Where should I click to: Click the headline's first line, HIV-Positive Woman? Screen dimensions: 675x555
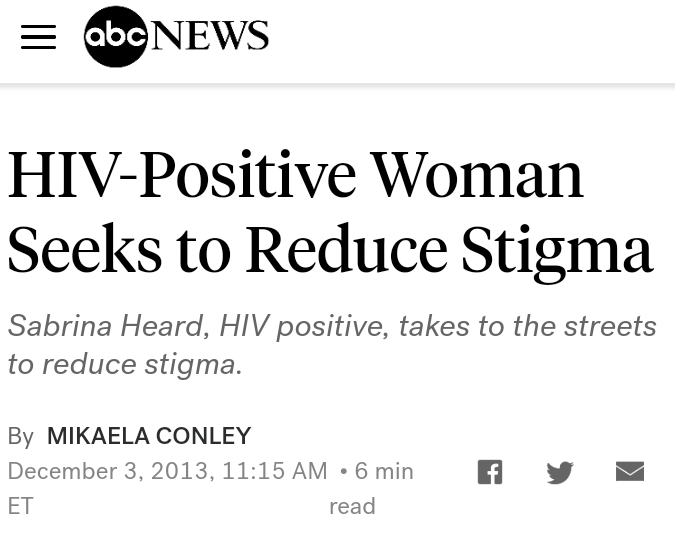[x=295, y=174]
